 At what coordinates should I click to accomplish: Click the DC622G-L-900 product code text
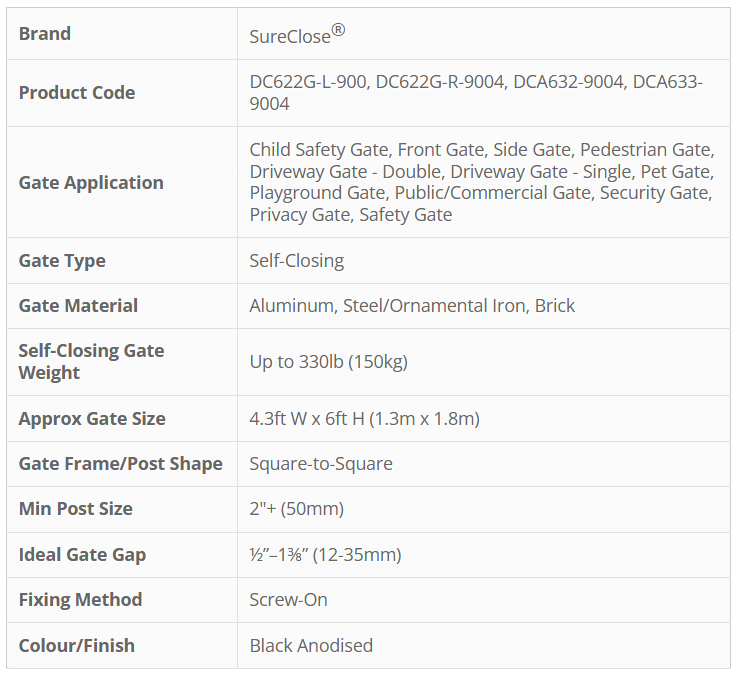309,82
